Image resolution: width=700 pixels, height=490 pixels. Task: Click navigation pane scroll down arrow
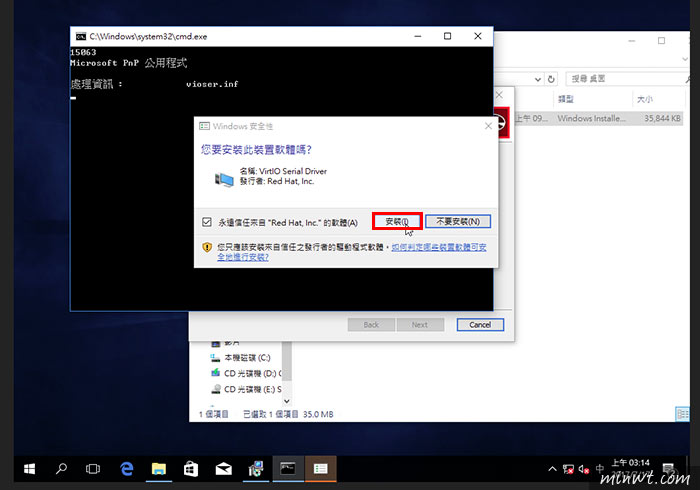coord(287,401)
